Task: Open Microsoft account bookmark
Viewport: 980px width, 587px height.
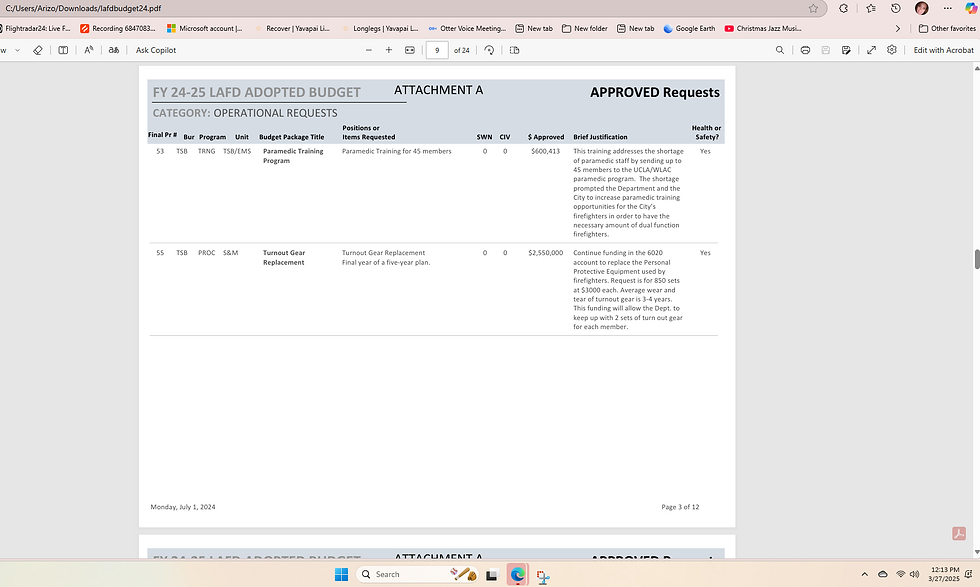Action: tap(204, 28)
